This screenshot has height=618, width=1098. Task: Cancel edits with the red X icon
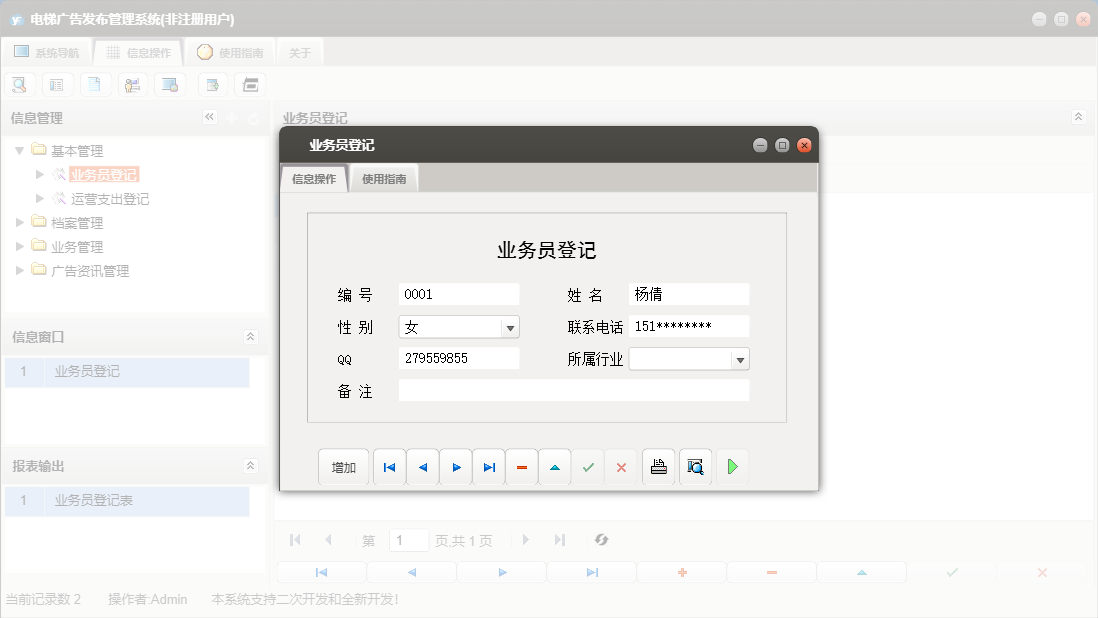[621, 466]
